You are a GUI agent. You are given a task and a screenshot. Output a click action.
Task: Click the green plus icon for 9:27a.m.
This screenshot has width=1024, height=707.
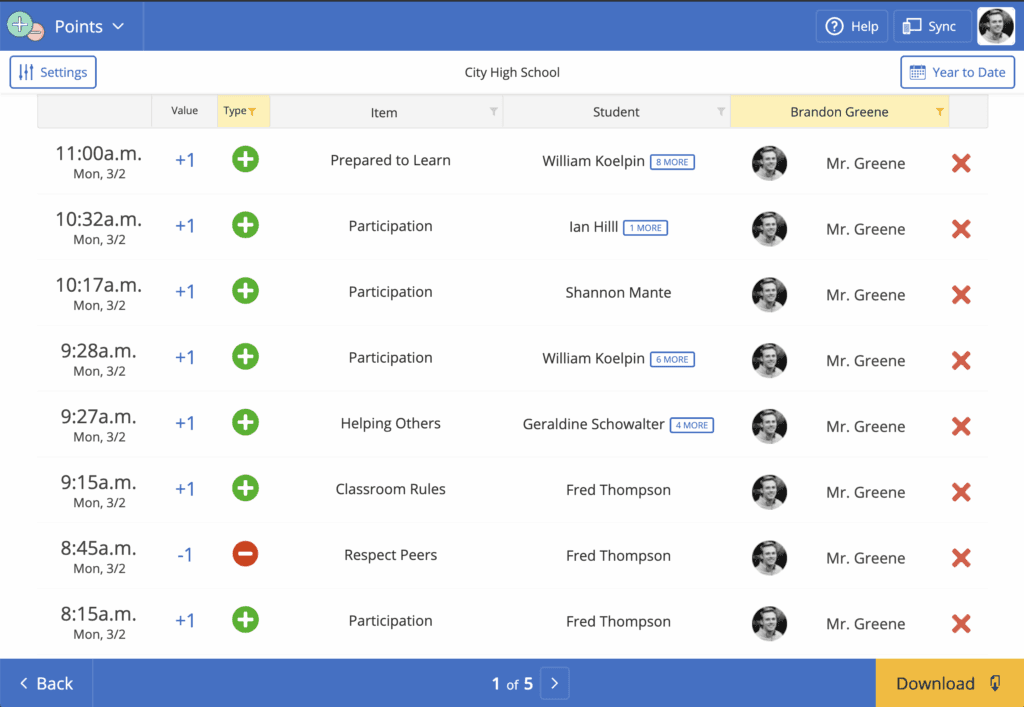(246, 422)
